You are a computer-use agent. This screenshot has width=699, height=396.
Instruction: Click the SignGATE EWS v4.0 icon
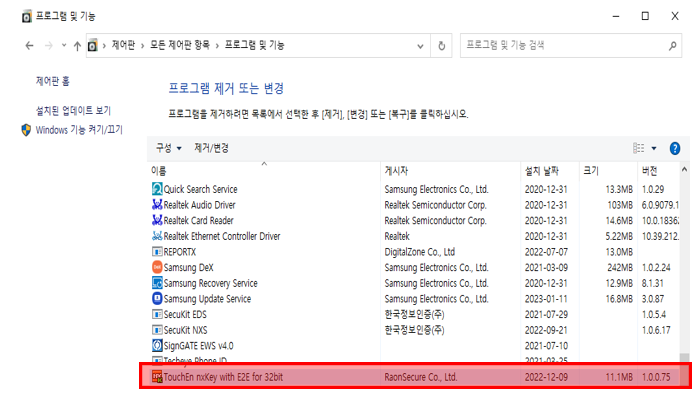[x=157, y=346]
